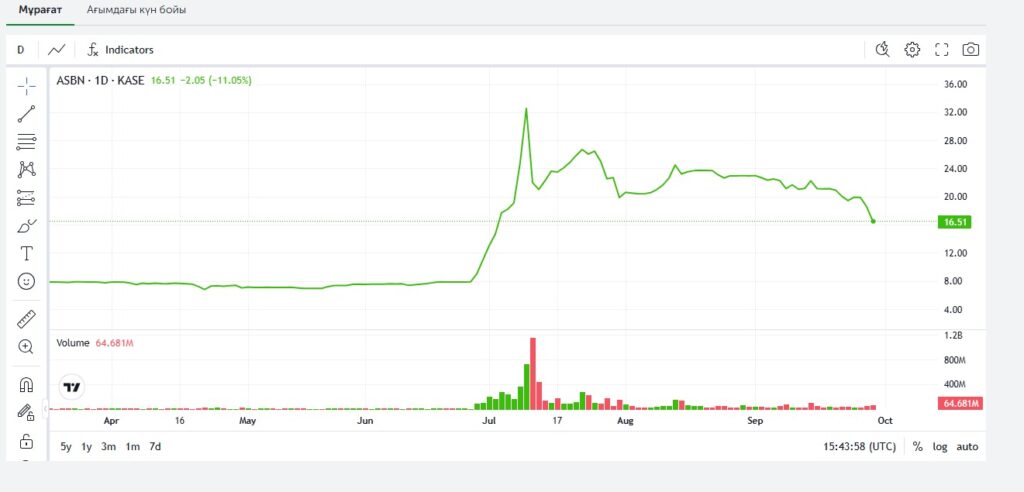
Task: Switch to the Мұрағат tab
Action: 40,10
